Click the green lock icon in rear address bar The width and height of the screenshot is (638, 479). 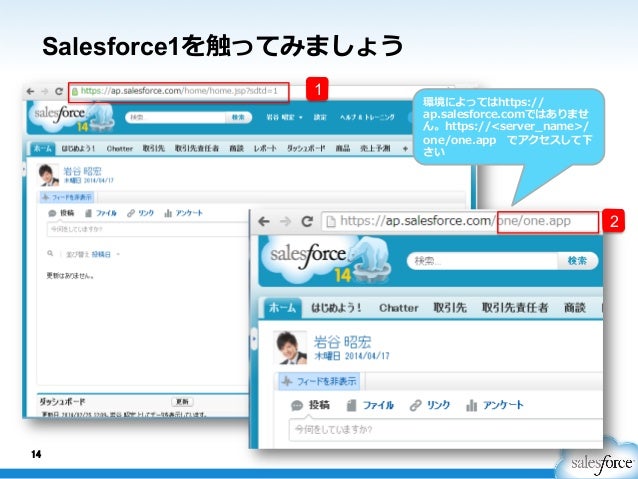75,92
